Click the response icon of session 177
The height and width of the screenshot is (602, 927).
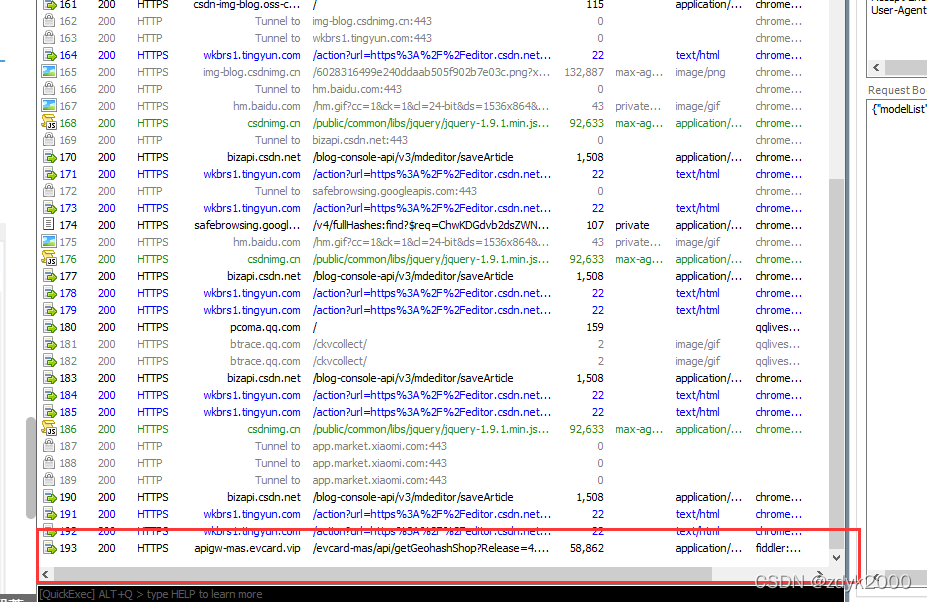pyautogui.click(x=49, y=276)
